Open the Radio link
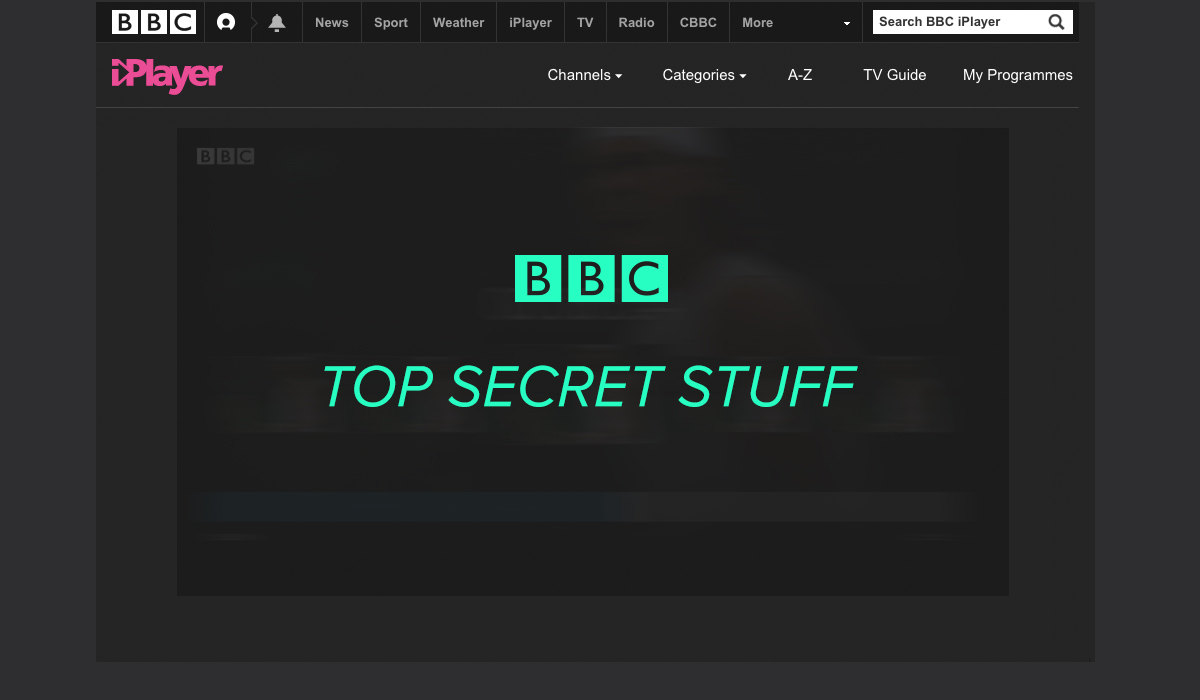 point(637,22)
